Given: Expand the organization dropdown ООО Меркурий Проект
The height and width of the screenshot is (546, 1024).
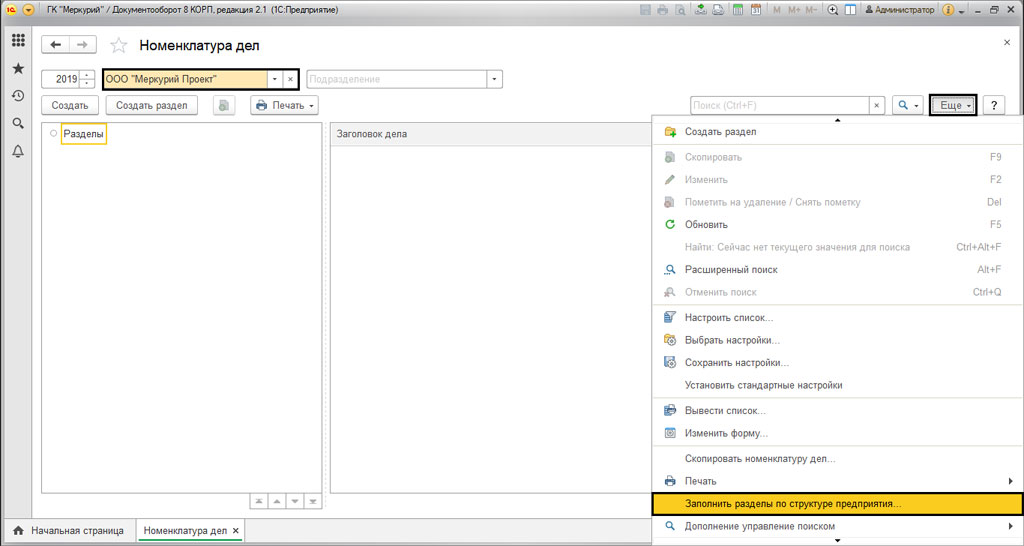Looking at the screenshot, I should click(275, 79).
